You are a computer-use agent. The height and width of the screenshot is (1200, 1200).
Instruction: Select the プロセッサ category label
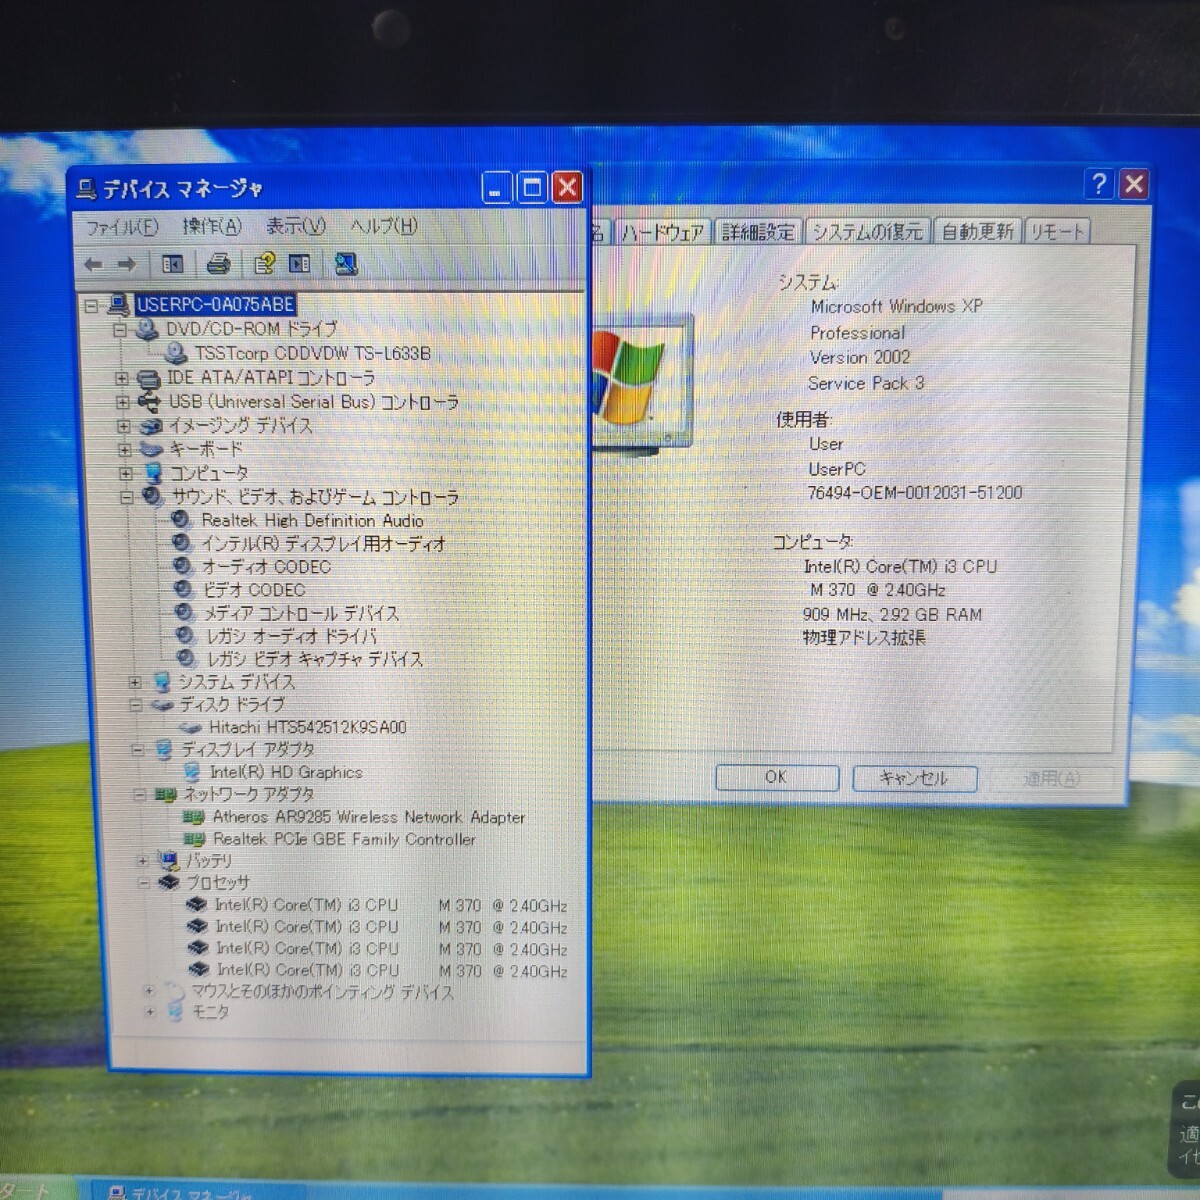pos(216,883)
